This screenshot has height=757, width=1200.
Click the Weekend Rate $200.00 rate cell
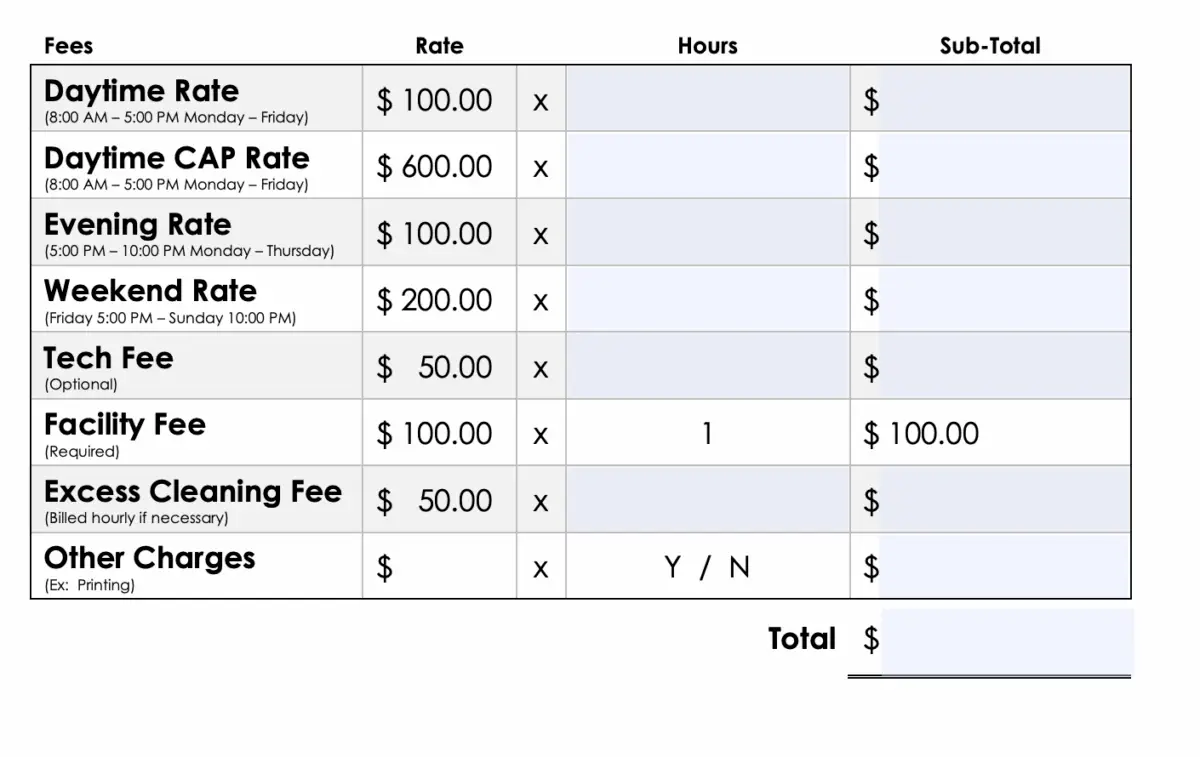click(435, 299)
